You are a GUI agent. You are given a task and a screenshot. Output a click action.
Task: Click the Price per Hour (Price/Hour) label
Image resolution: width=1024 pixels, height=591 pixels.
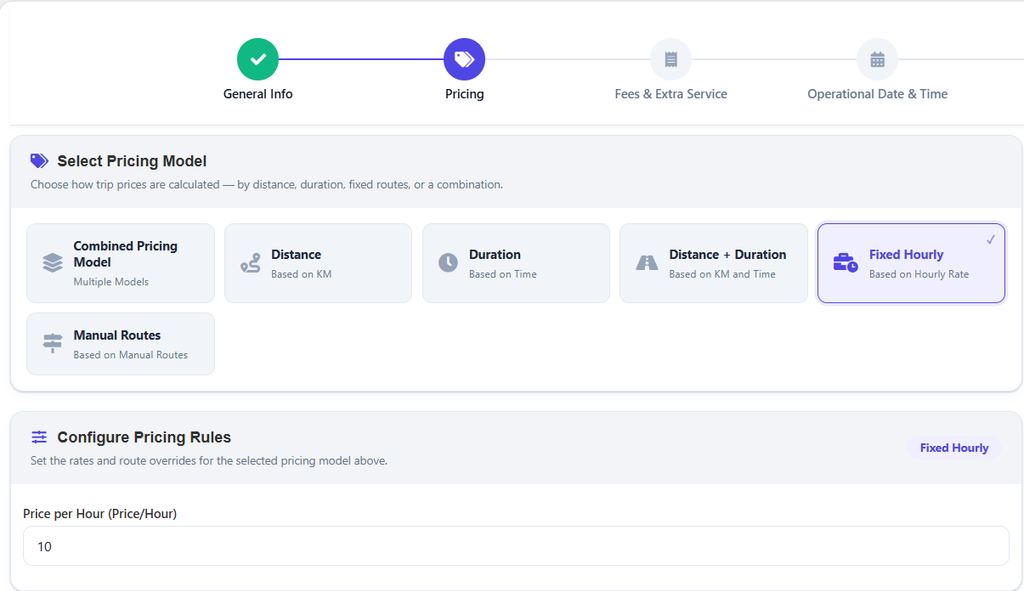pyautogui.click(x=100, y=514)
